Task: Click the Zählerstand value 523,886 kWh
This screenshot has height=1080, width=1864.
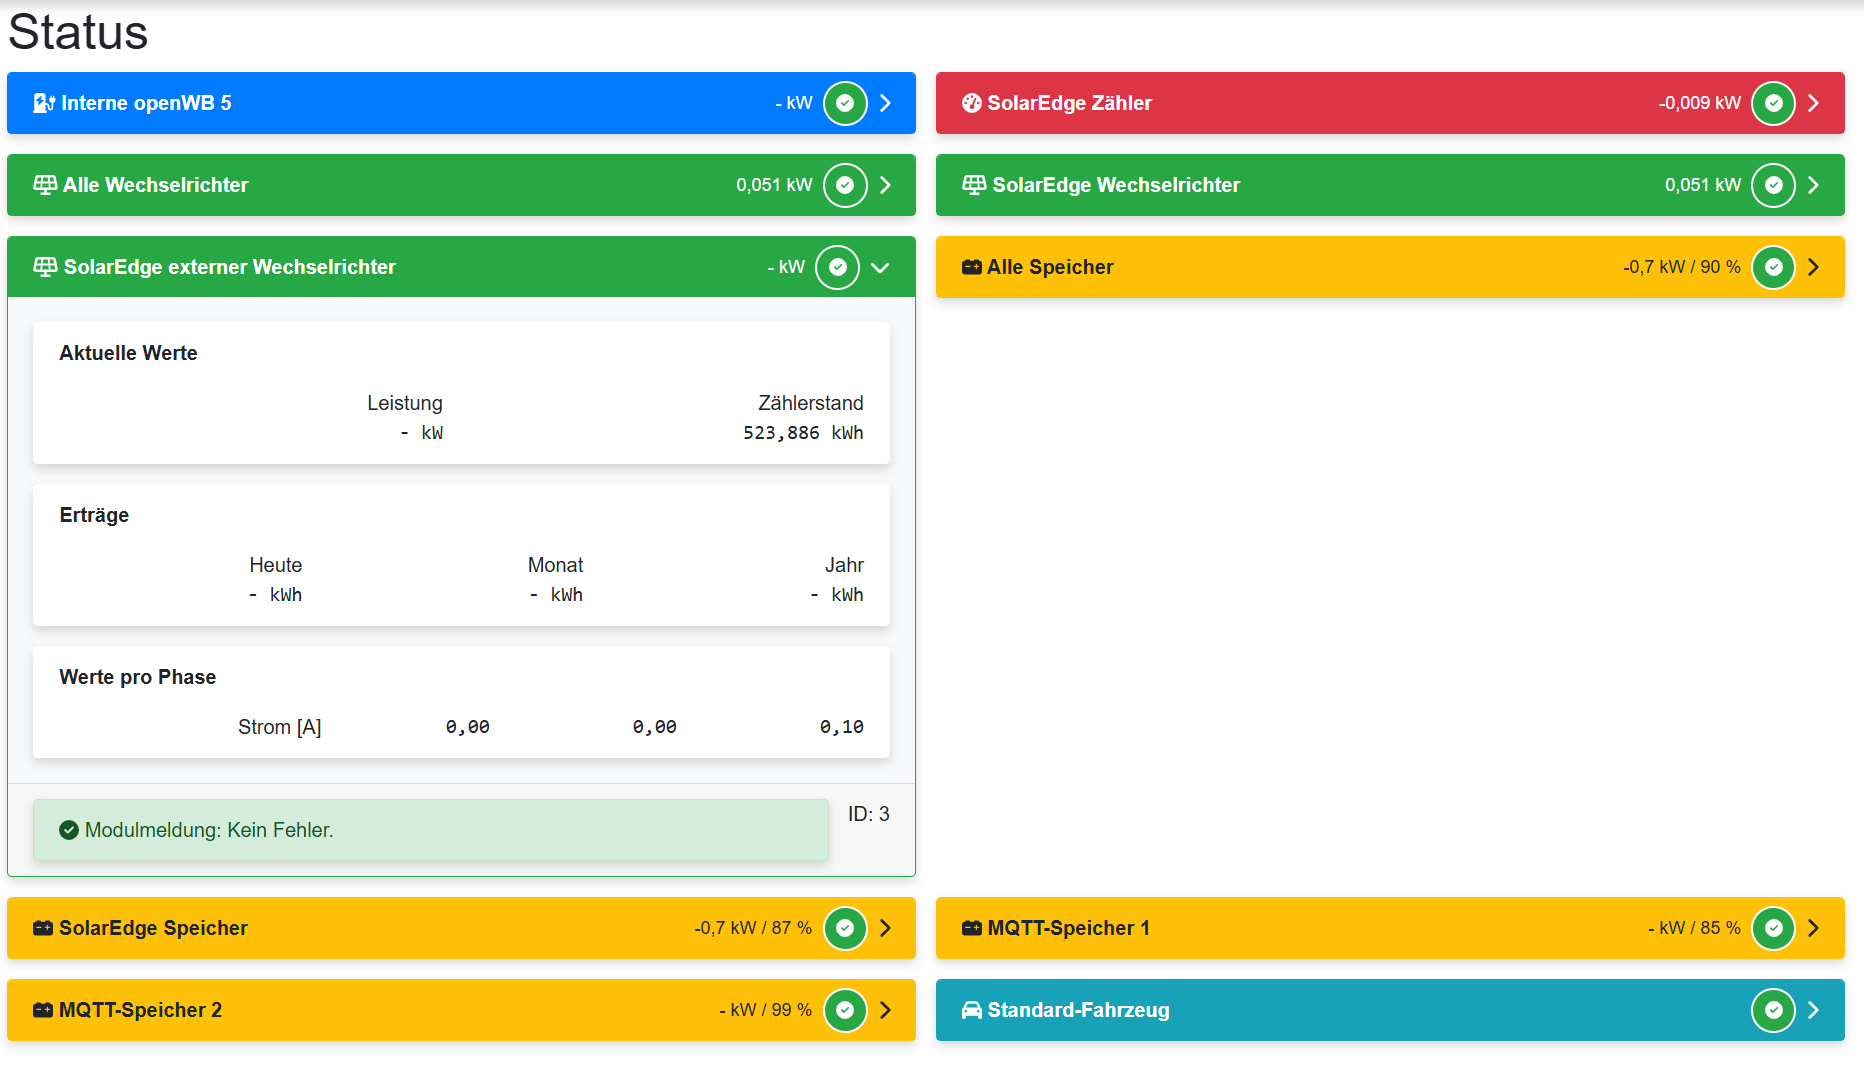Action: [802, 433]
